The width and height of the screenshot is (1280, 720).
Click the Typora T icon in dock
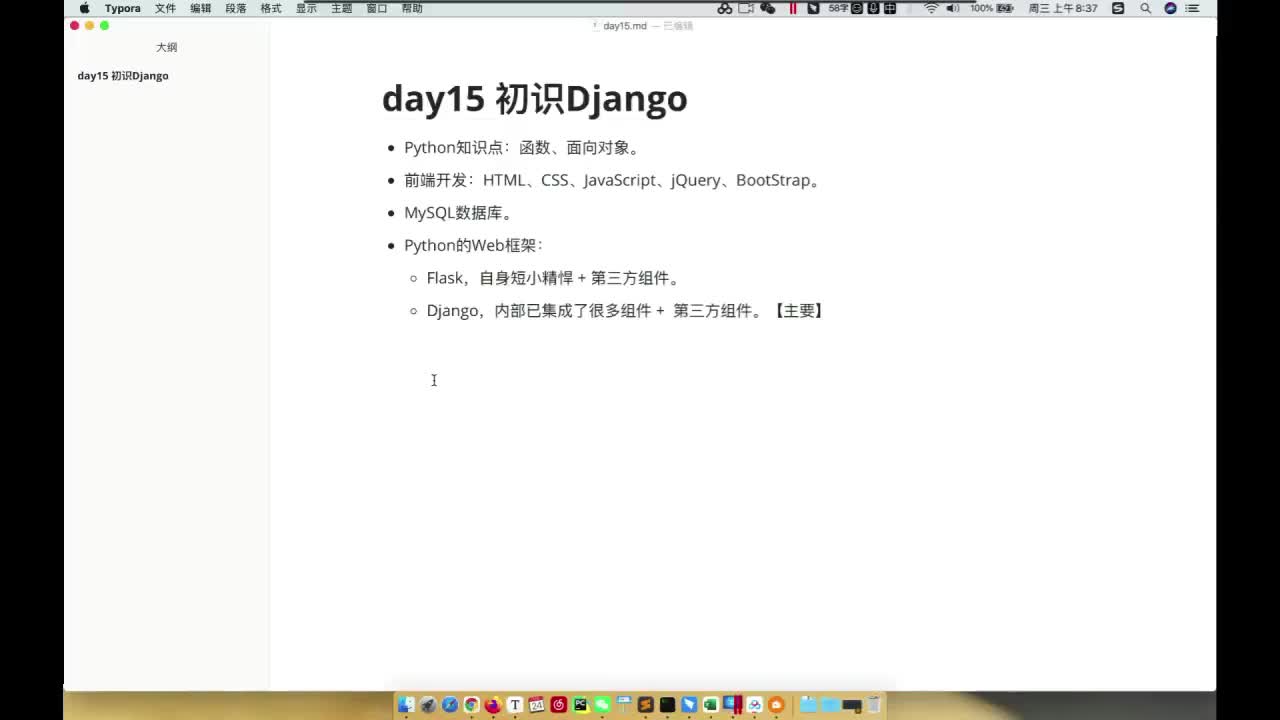point(515,705)
